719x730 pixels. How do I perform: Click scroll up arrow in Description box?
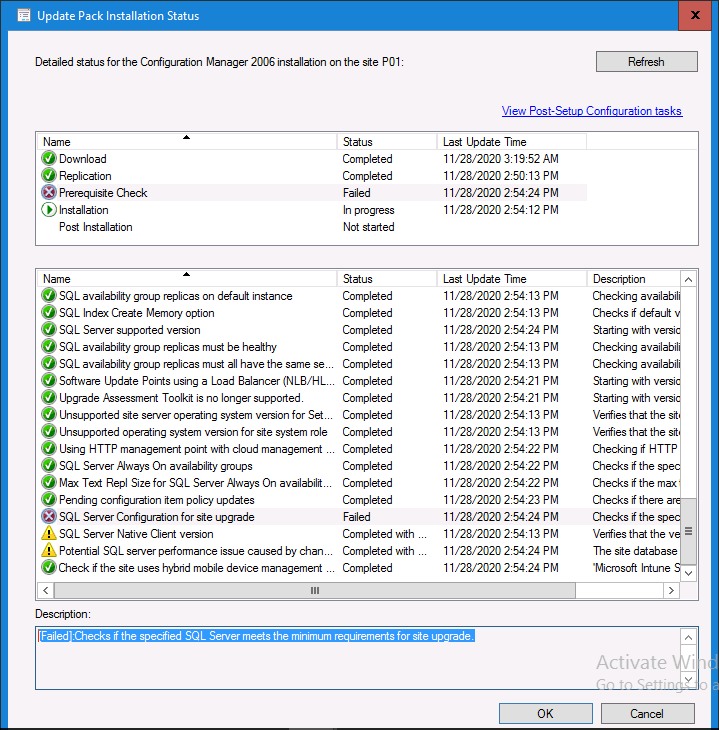click(x=688, y=637)
